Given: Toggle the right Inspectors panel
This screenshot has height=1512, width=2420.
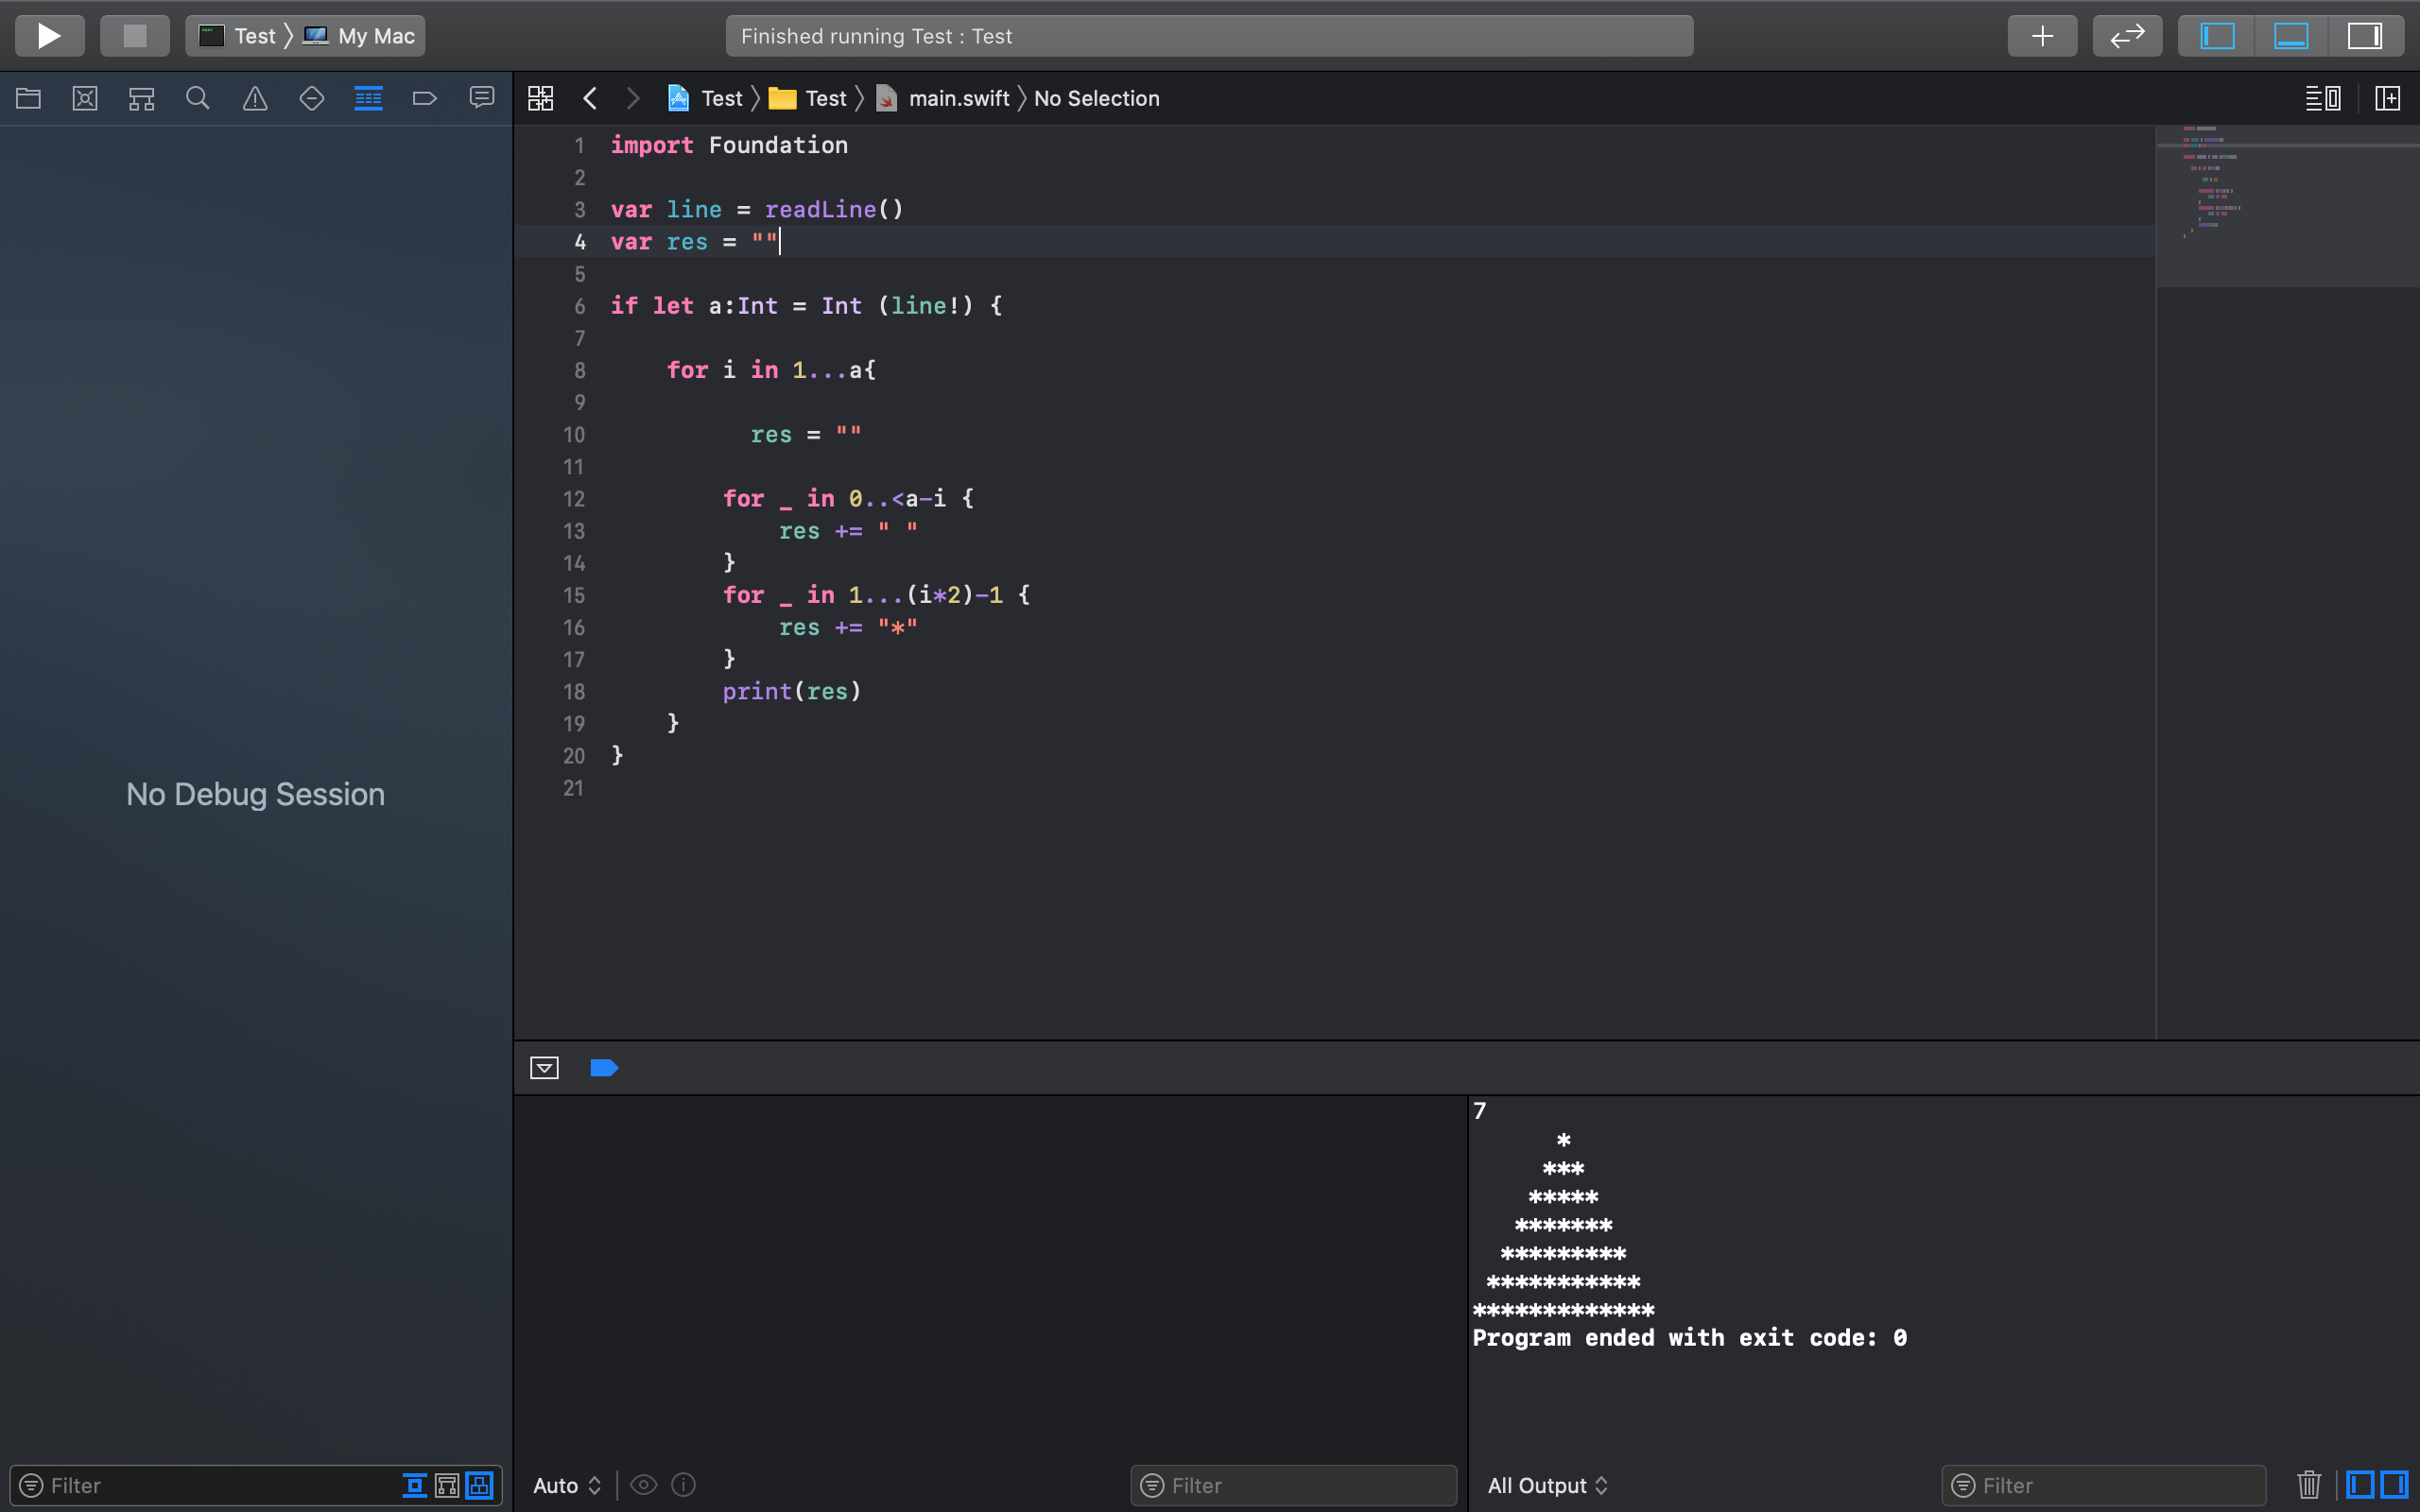Looking at the screenshot, I should 2364,36.
